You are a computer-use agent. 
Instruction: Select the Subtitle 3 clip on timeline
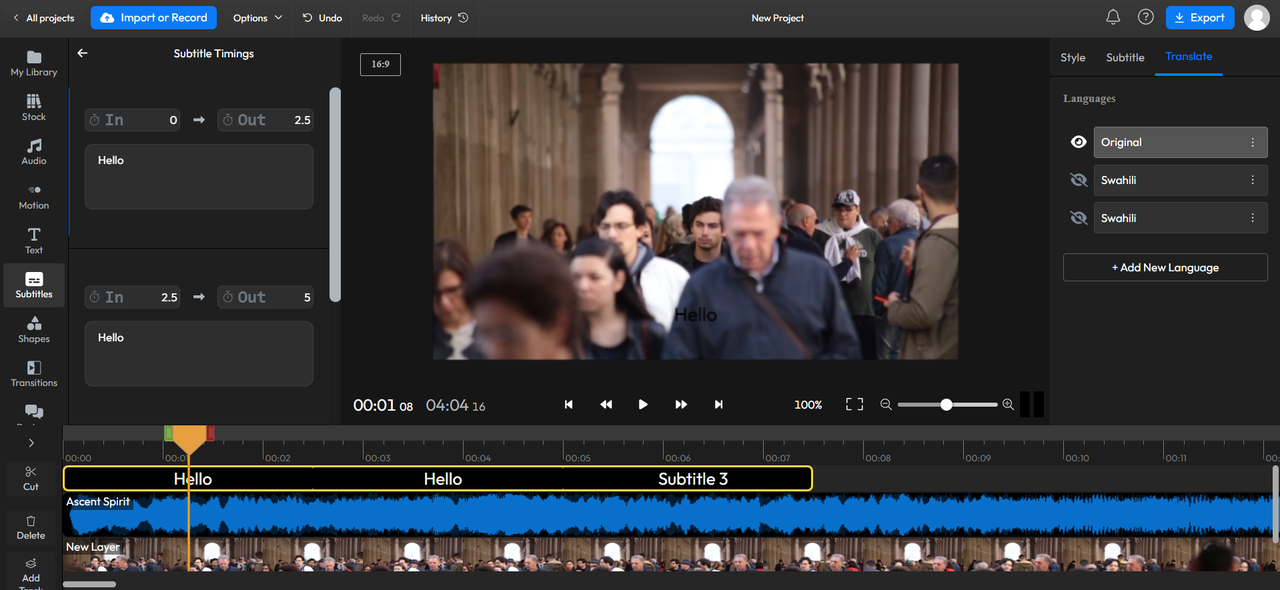click(692, 479)
